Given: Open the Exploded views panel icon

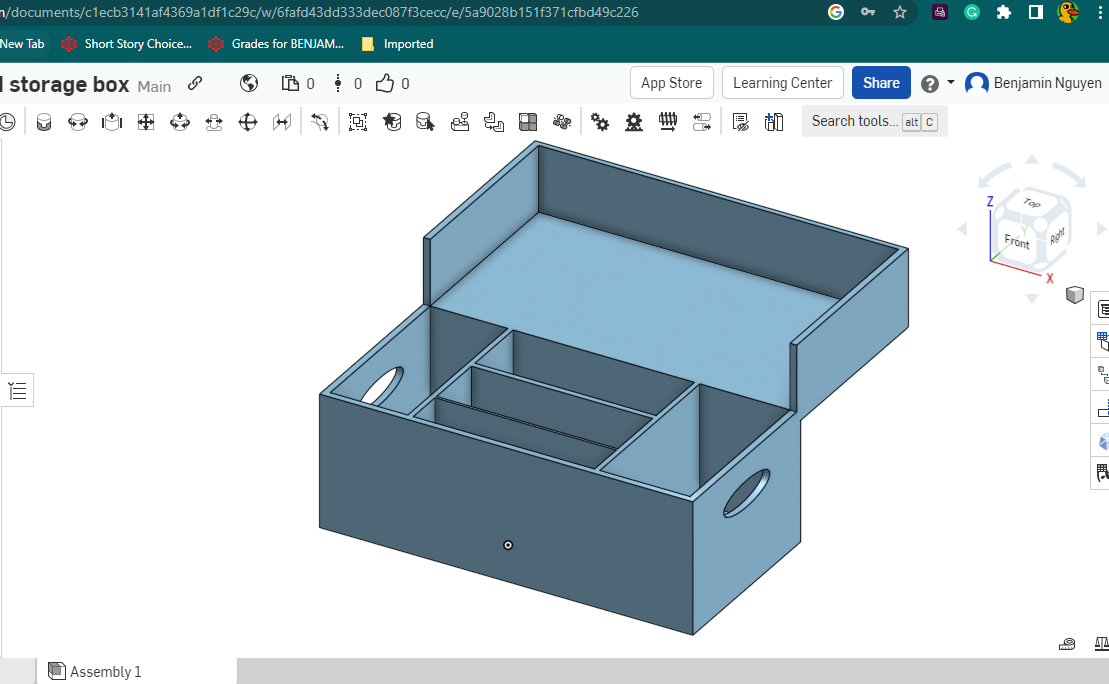Looking at the screenshot, I should 1100,375.
